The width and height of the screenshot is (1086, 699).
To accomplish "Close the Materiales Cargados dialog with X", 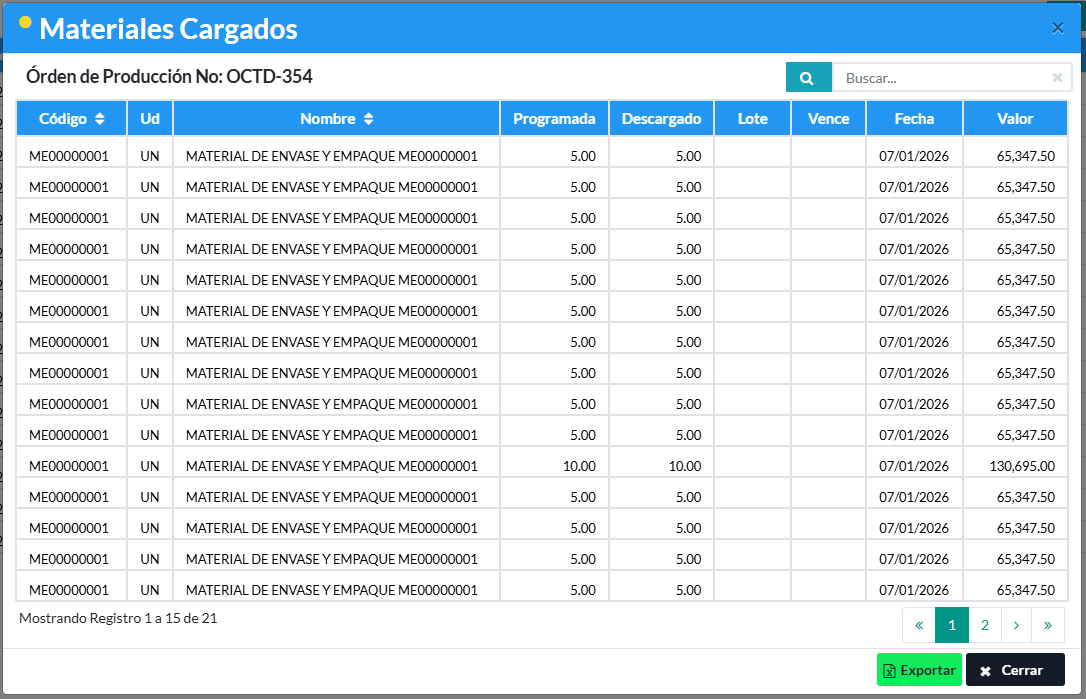I will tap(1057, 28).
